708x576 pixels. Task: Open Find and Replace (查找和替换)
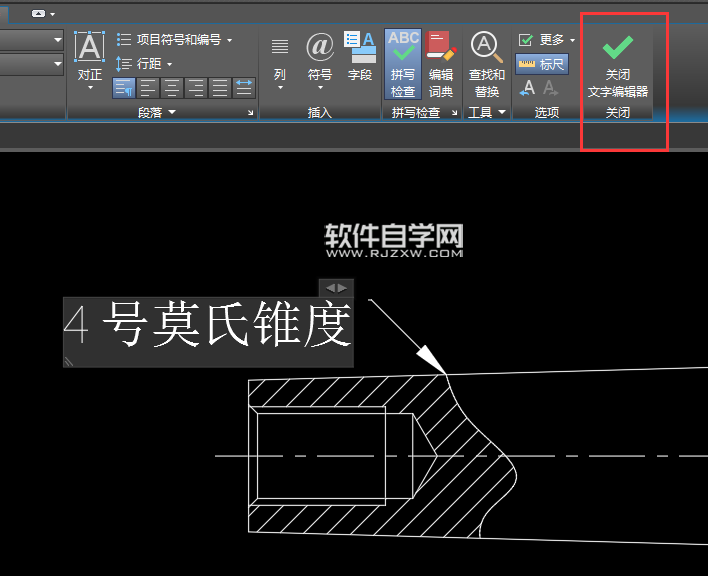[x=486, y=64]
